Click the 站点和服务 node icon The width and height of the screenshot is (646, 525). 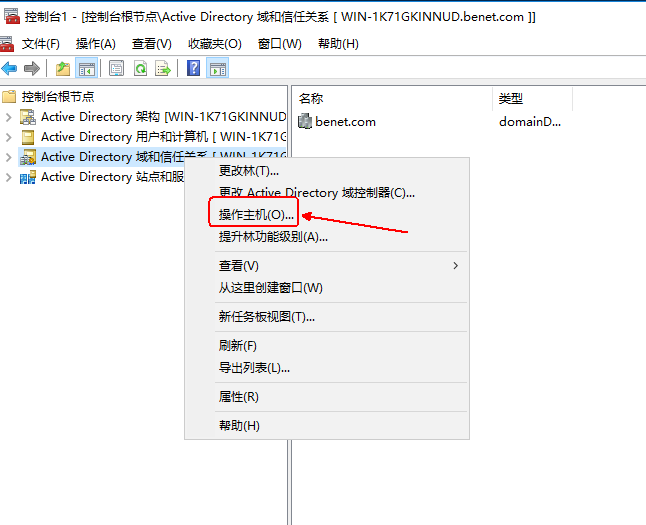[28, 177]
